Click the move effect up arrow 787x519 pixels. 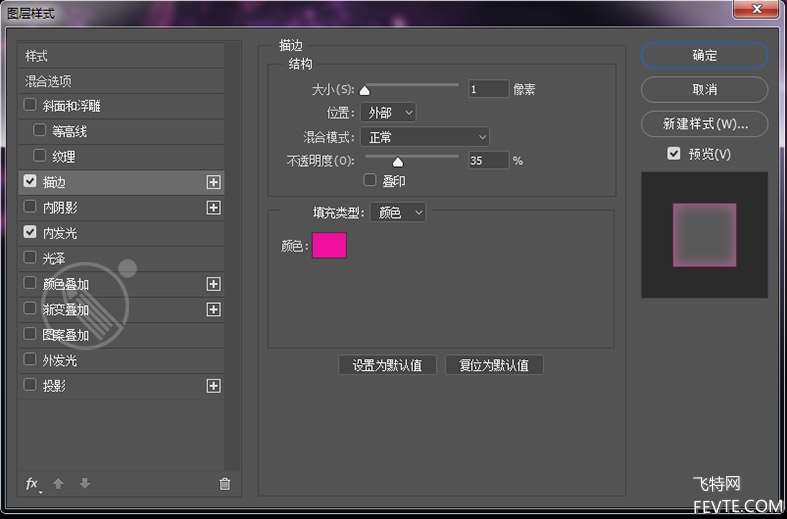[58, 484]
